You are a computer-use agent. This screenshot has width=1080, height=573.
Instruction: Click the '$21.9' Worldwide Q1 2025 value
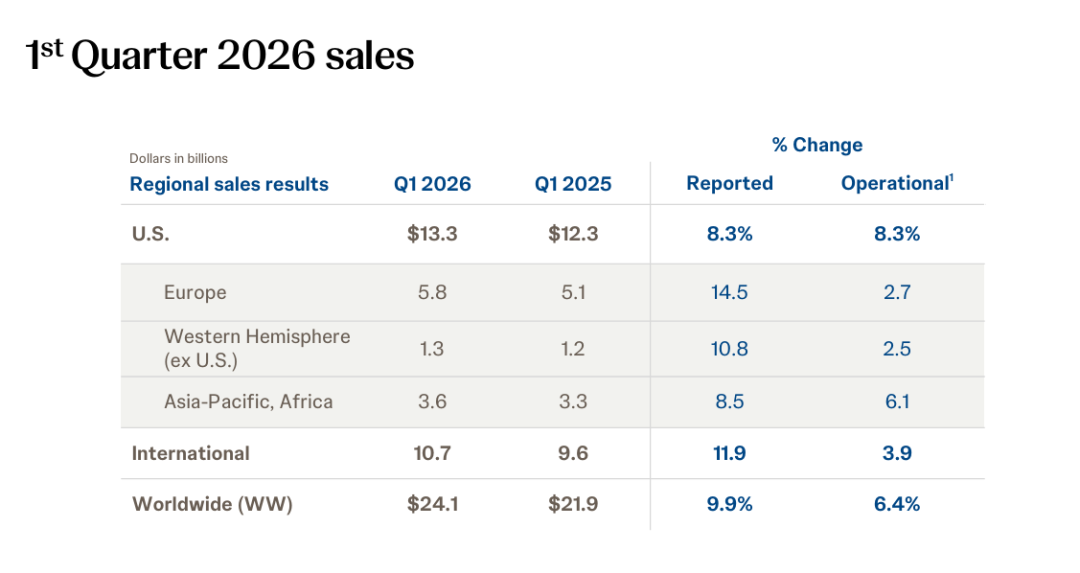[573, 504]
